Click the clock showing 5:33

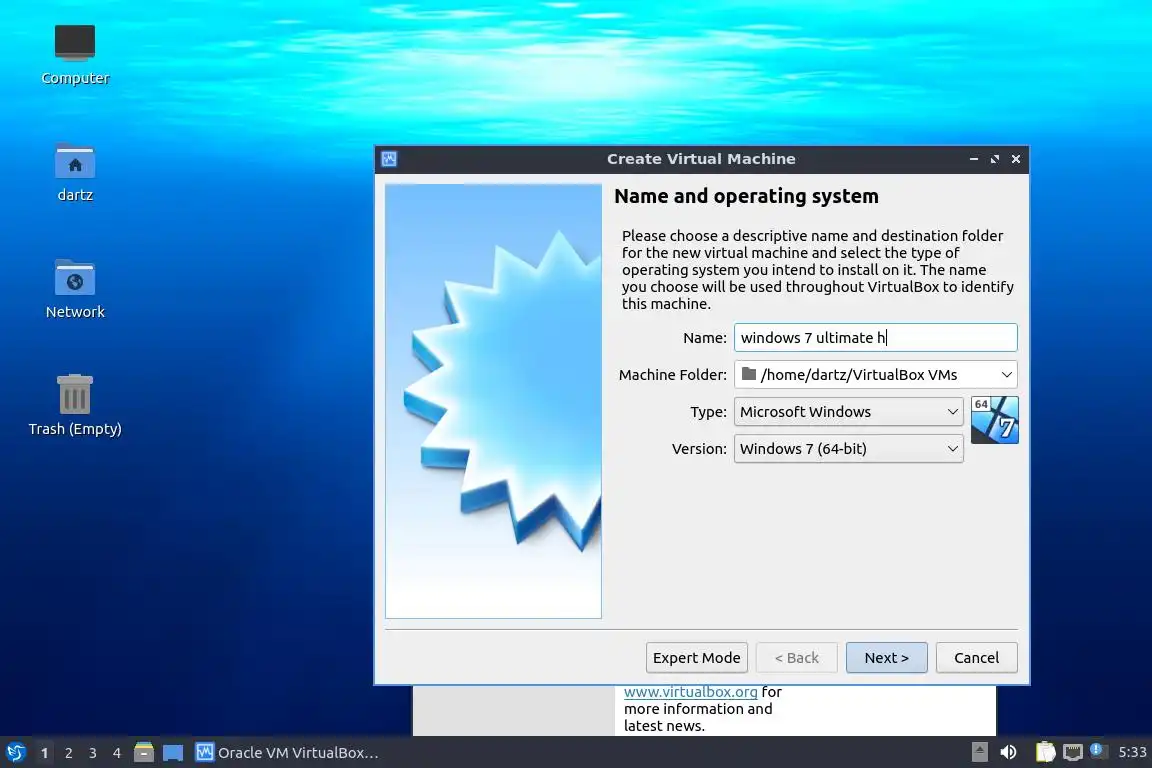[x=1132, y=752]
